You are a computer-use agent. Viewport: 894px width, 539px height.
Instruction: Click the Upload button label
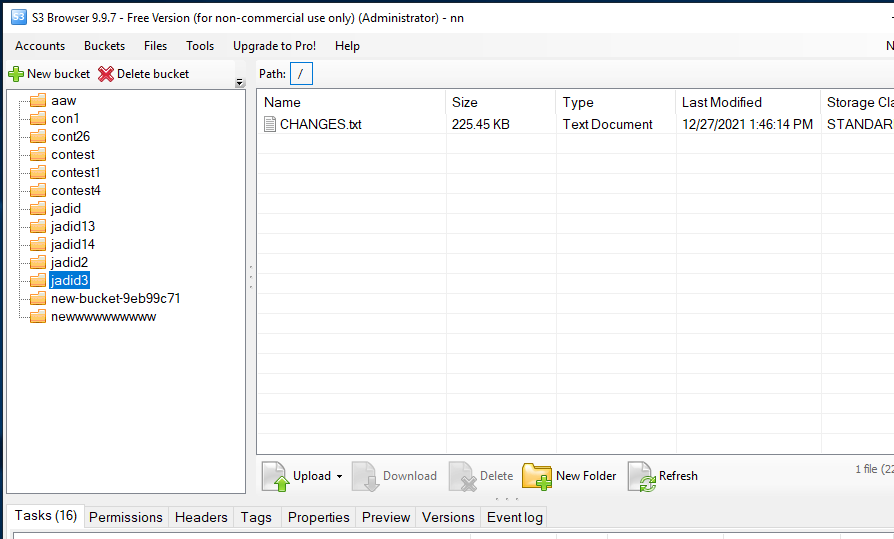point(312,476)
